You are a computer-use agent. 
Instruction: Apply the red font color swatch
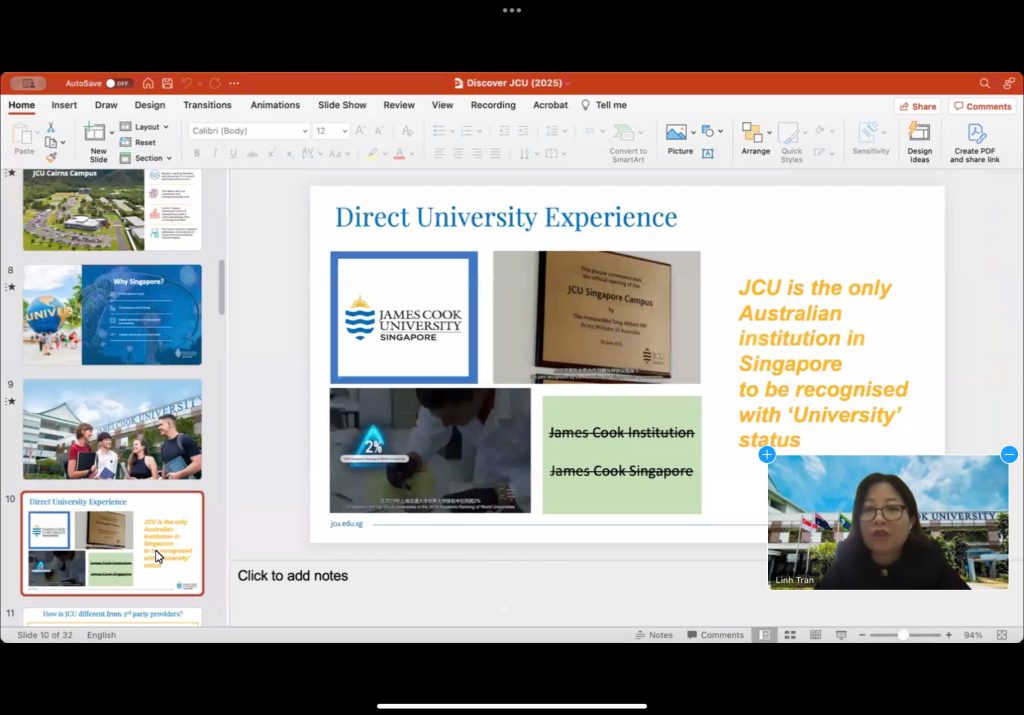click(x=400, y=154)
